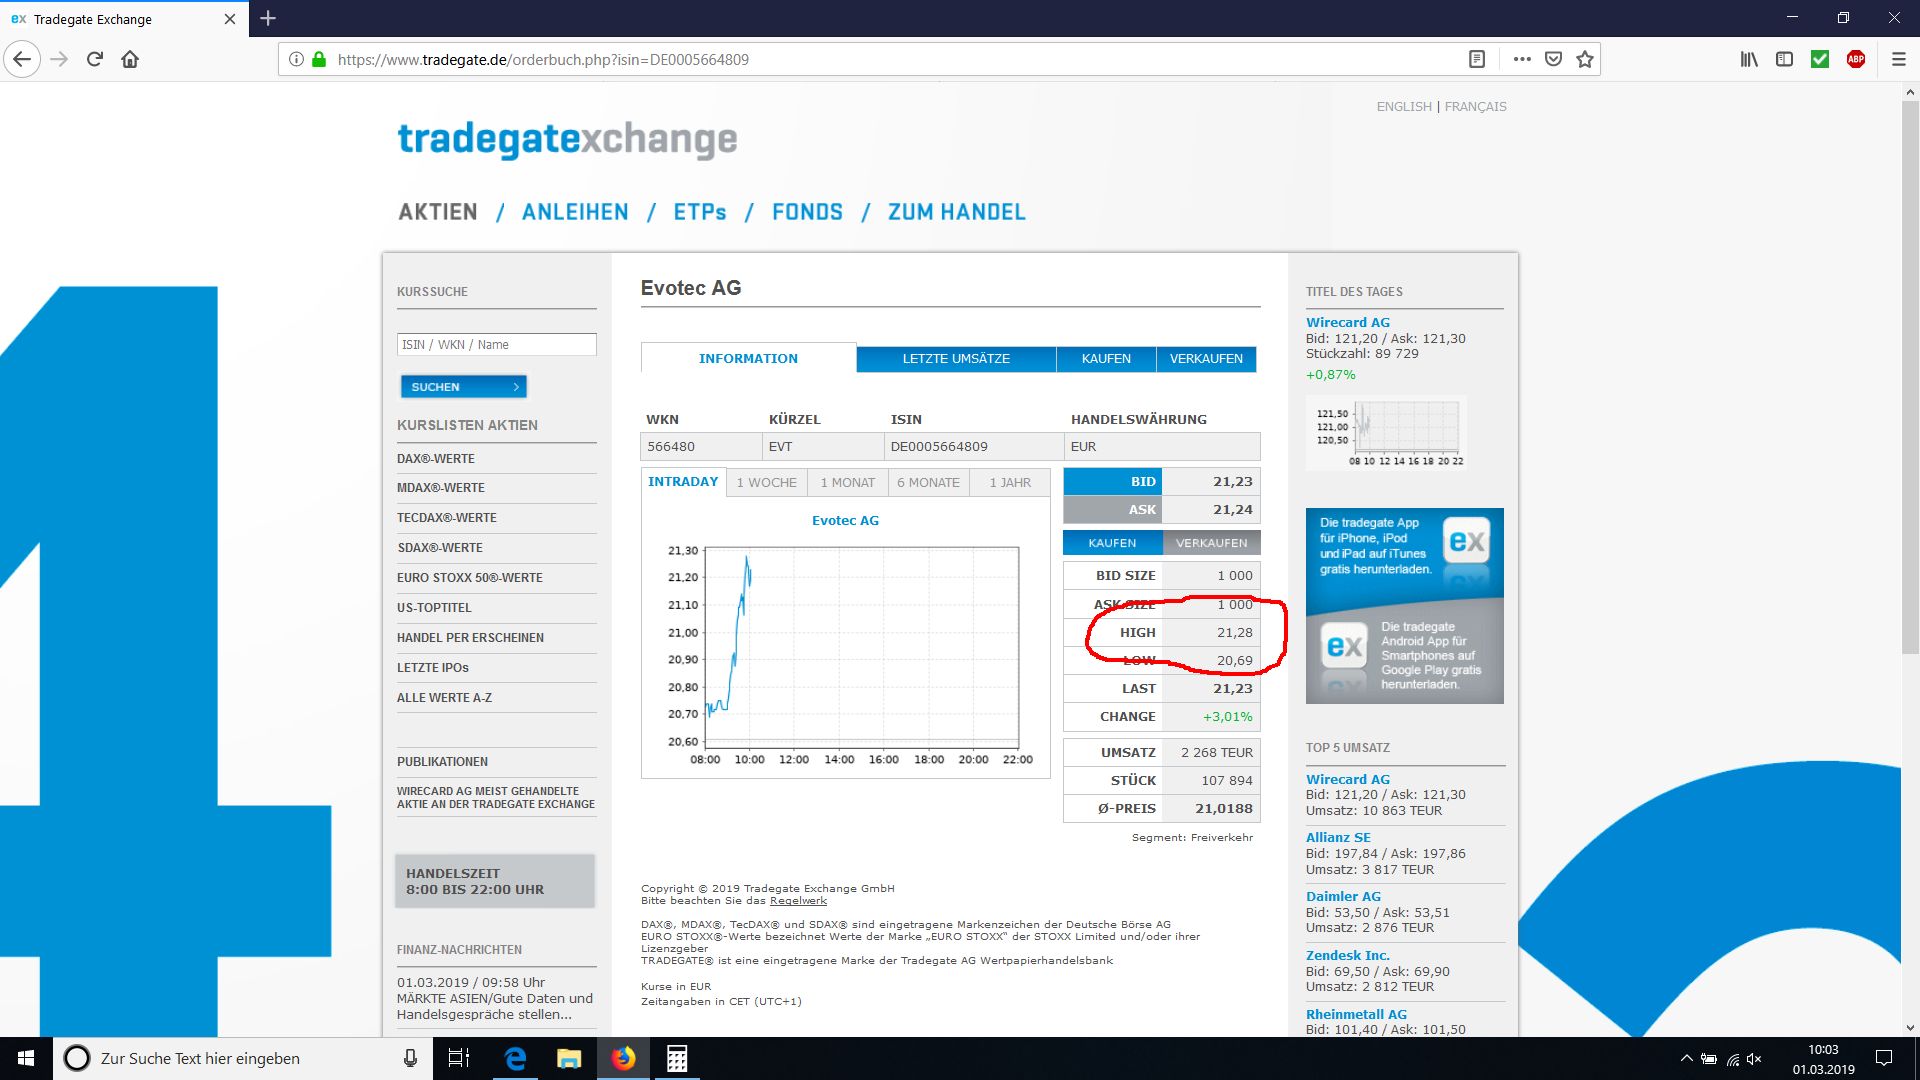Image resolution: width=1920 pixels, height=1080 pixels.
Task: Open page actions three-dots menu
Action: (1522, 59)
